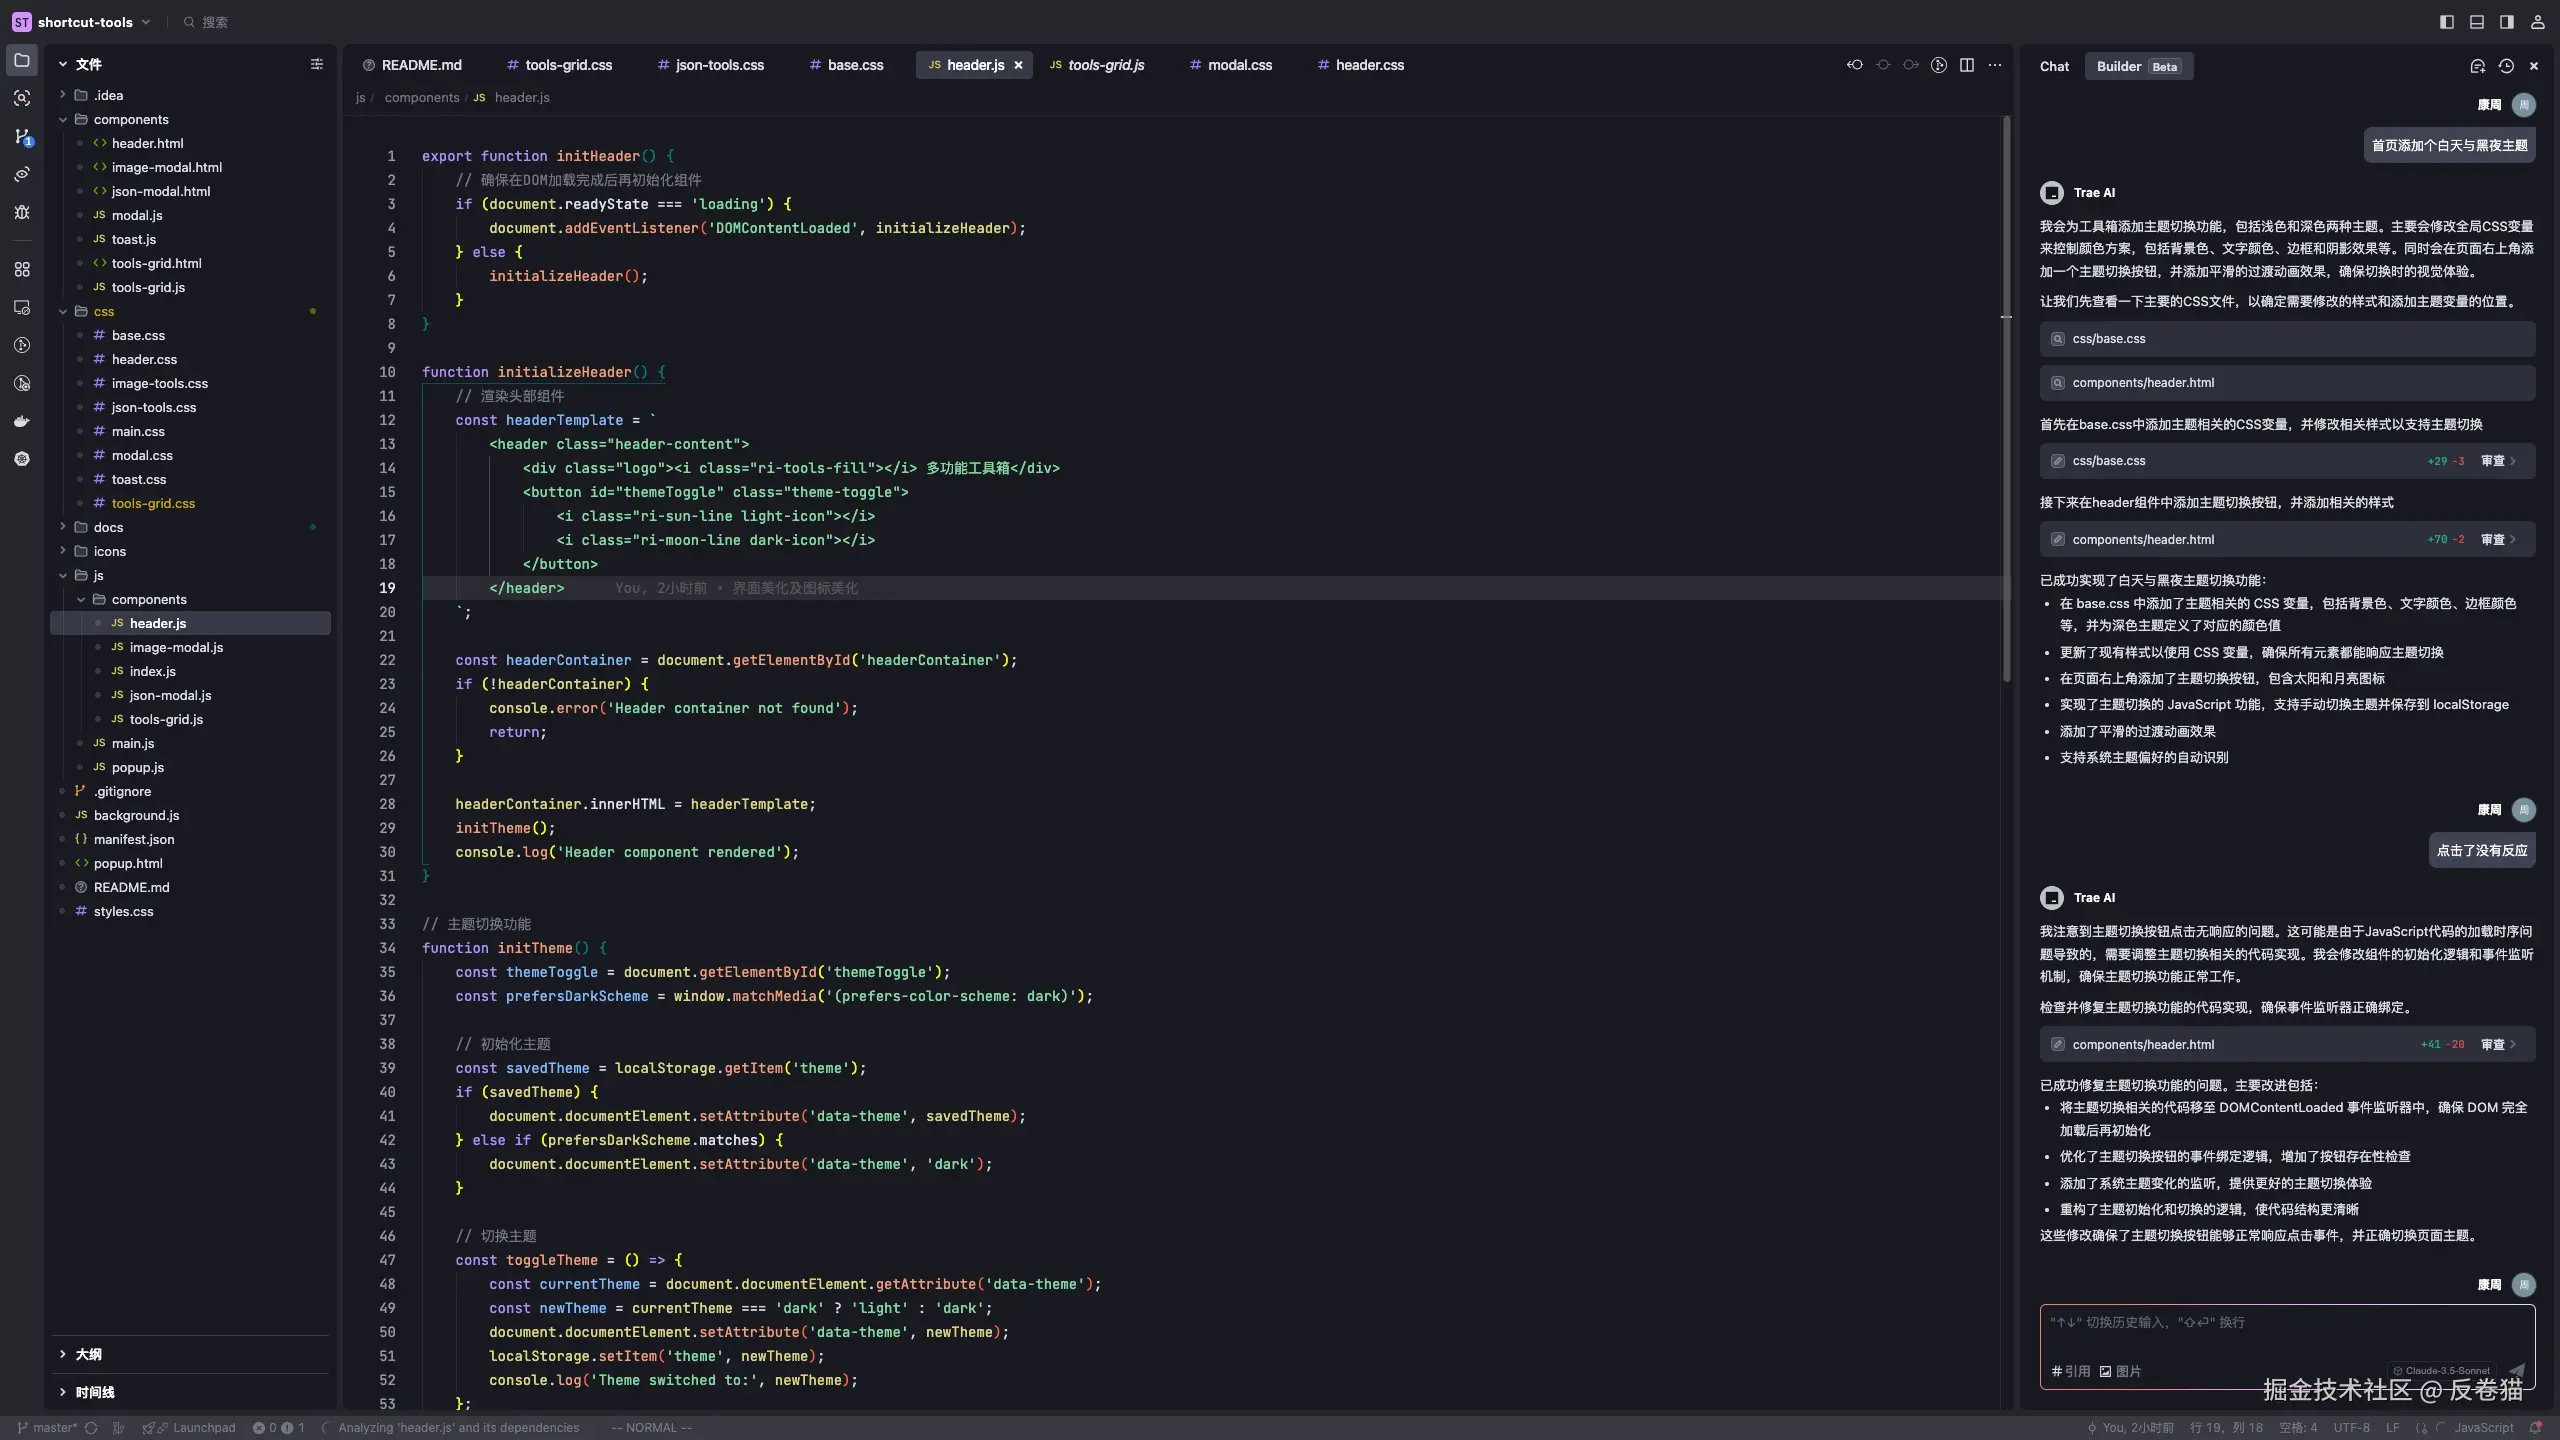Screen dimensions: 2560x1440
Task: Toggle the right AI sidebar visibility
Action: tap(2507, 22)
